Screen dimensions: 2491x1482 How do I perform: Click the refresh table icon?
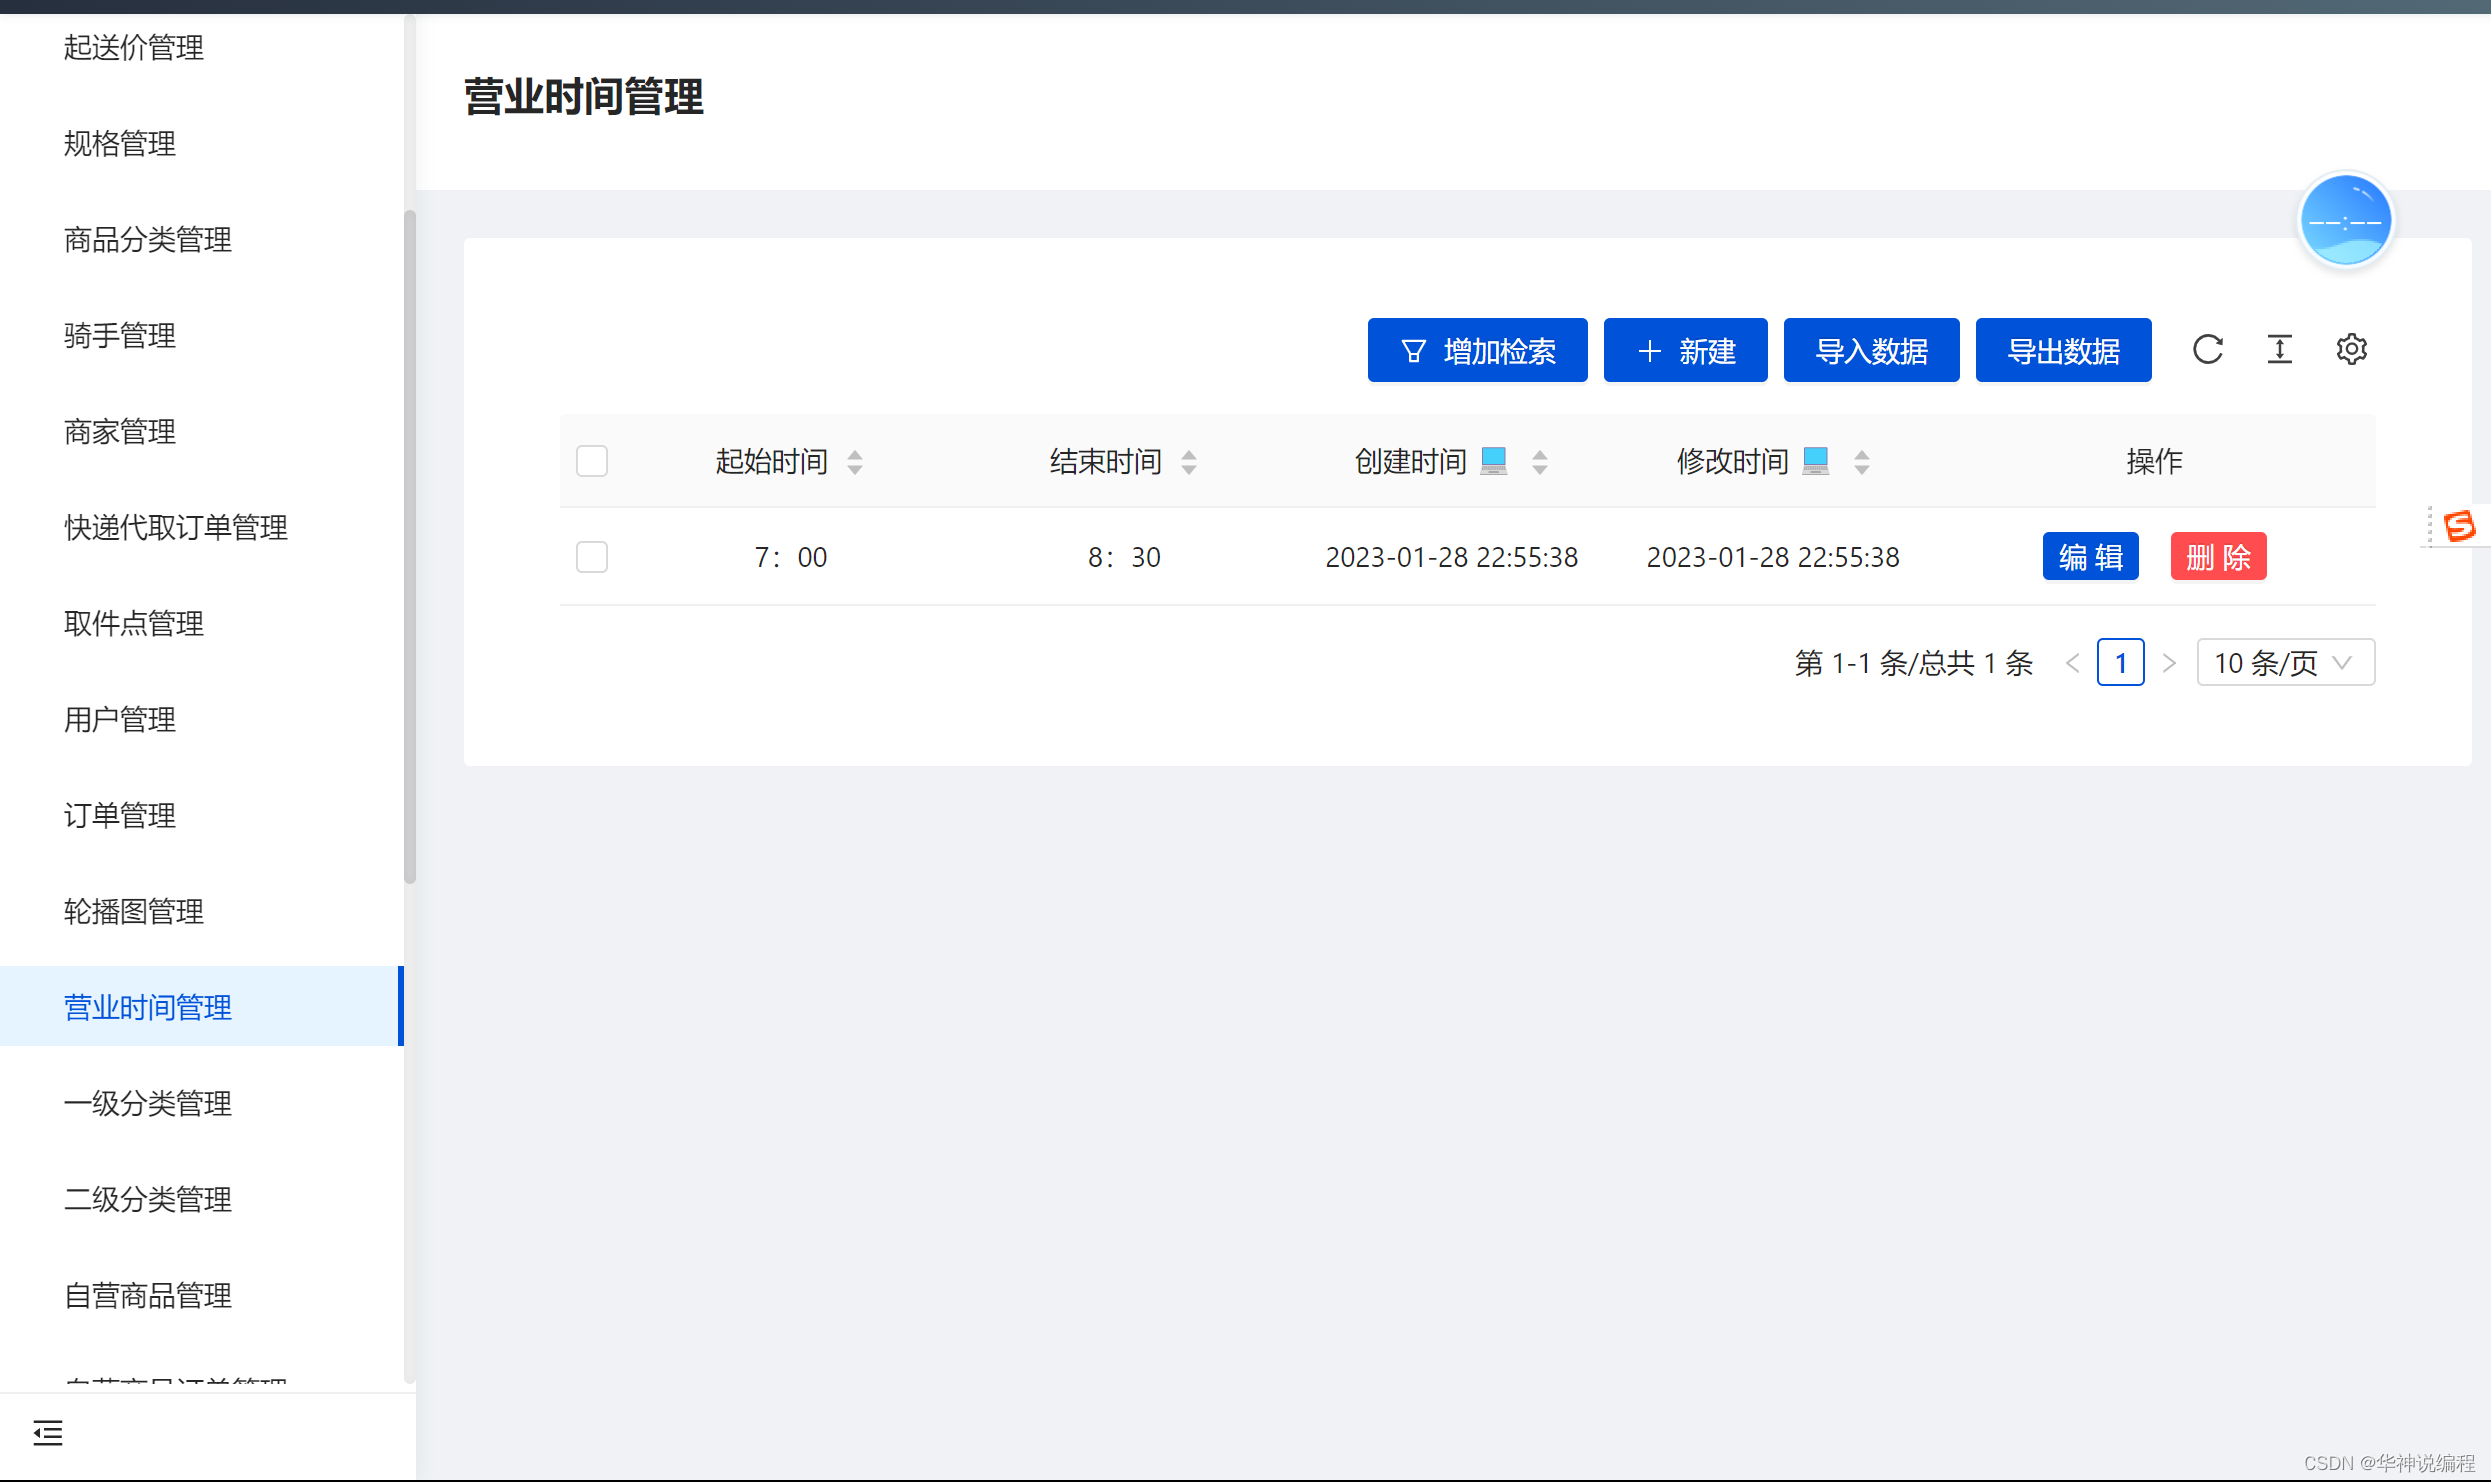[2207, 350]
